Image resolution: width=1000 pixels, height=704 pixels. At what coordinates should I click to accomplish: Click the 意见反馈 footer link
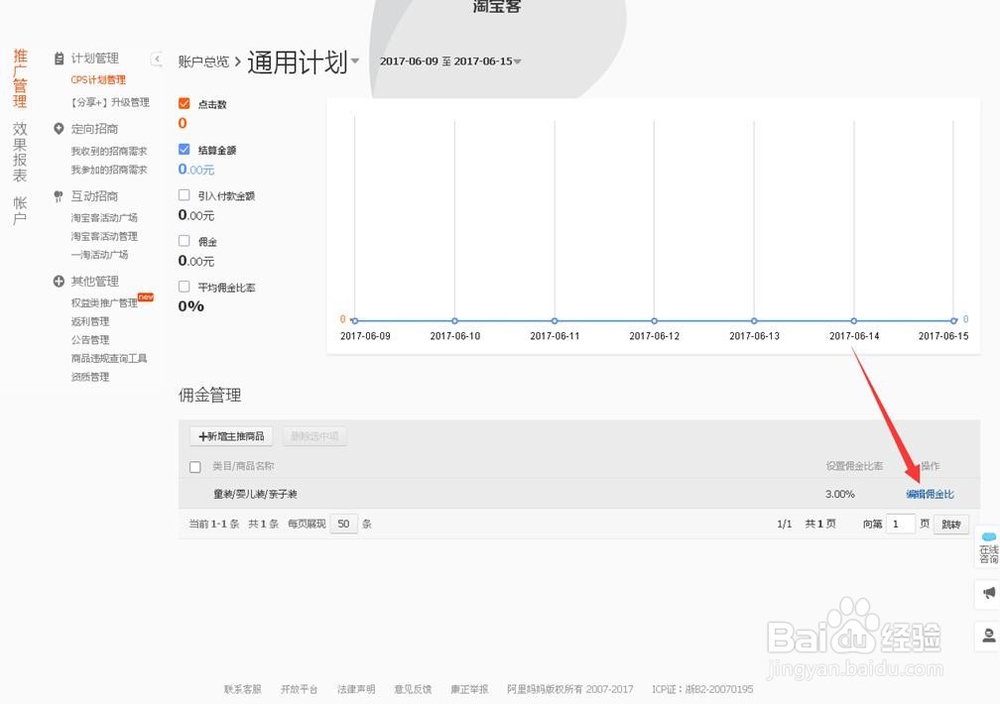[x=413, y=689]
